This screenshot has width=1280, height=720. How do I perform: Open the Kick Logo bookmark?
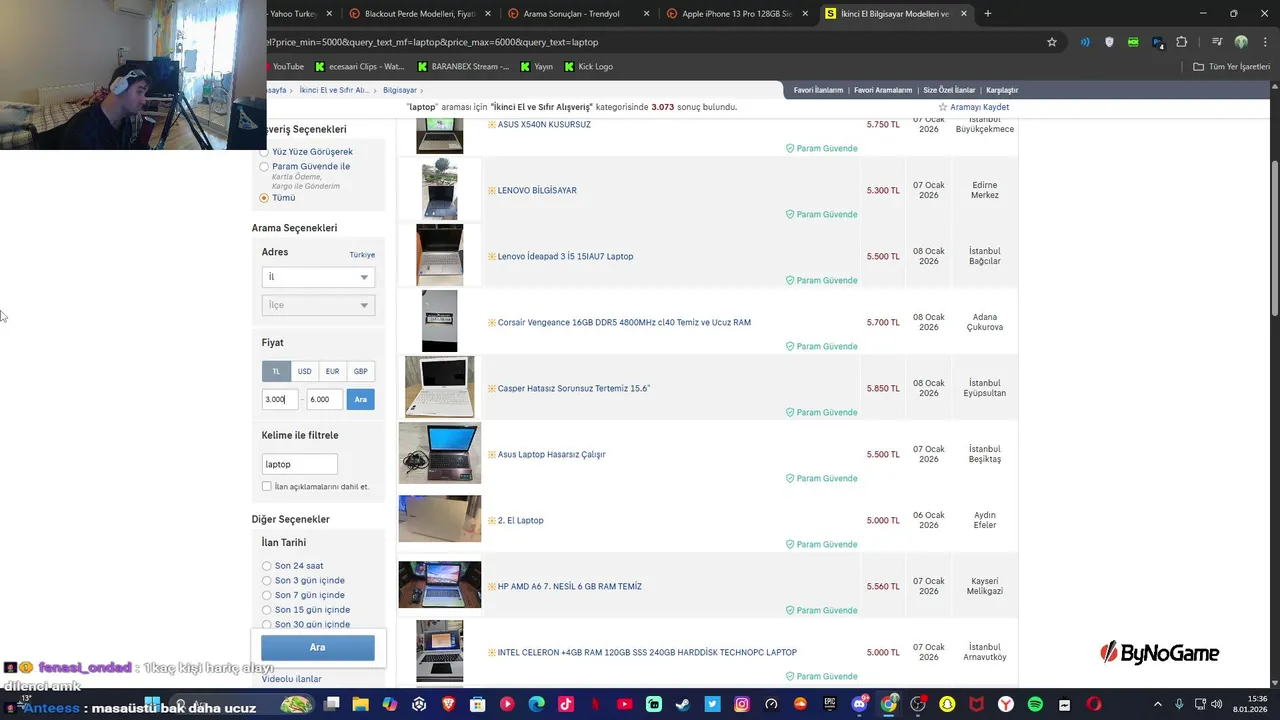click(x=588, y=67)
